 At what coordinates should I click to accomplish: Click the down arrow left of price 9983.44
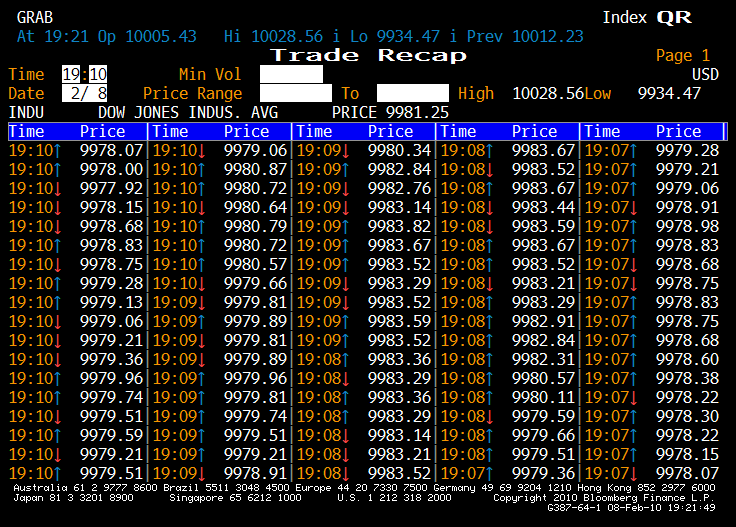tap(490, 207)
